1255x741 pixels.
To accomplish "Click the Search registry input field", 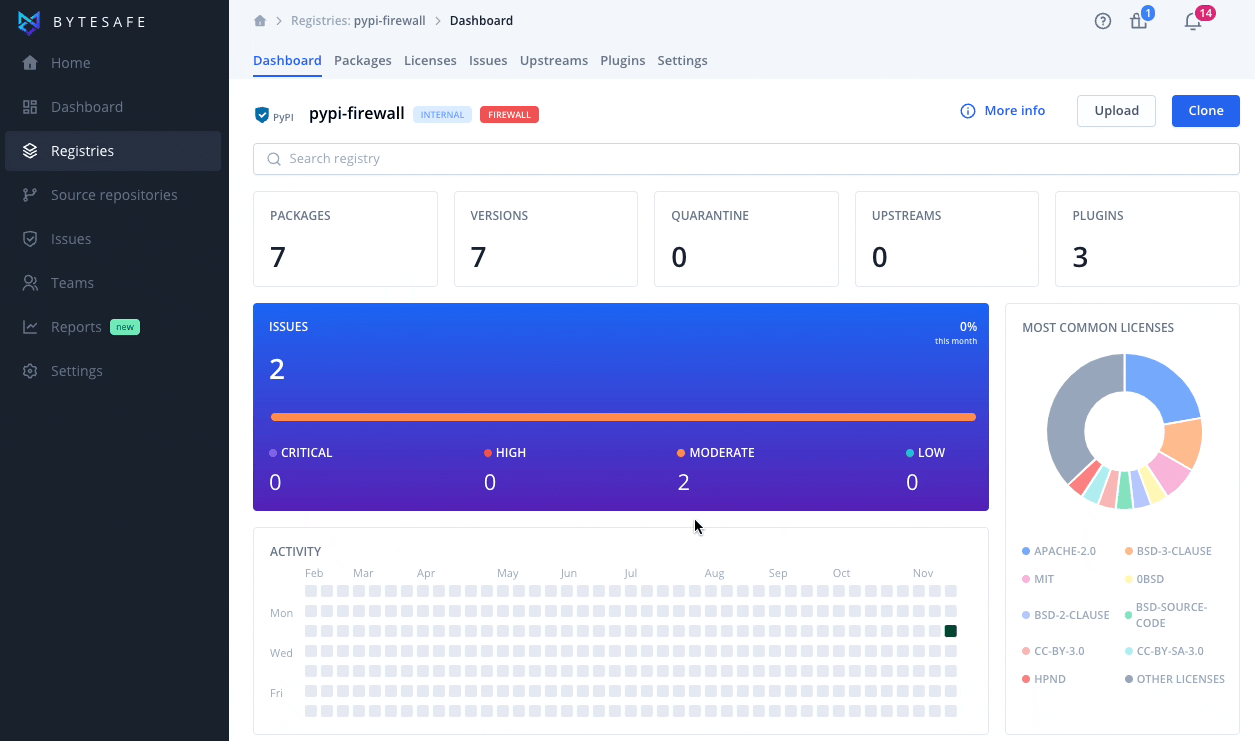I will coord(745,158).
